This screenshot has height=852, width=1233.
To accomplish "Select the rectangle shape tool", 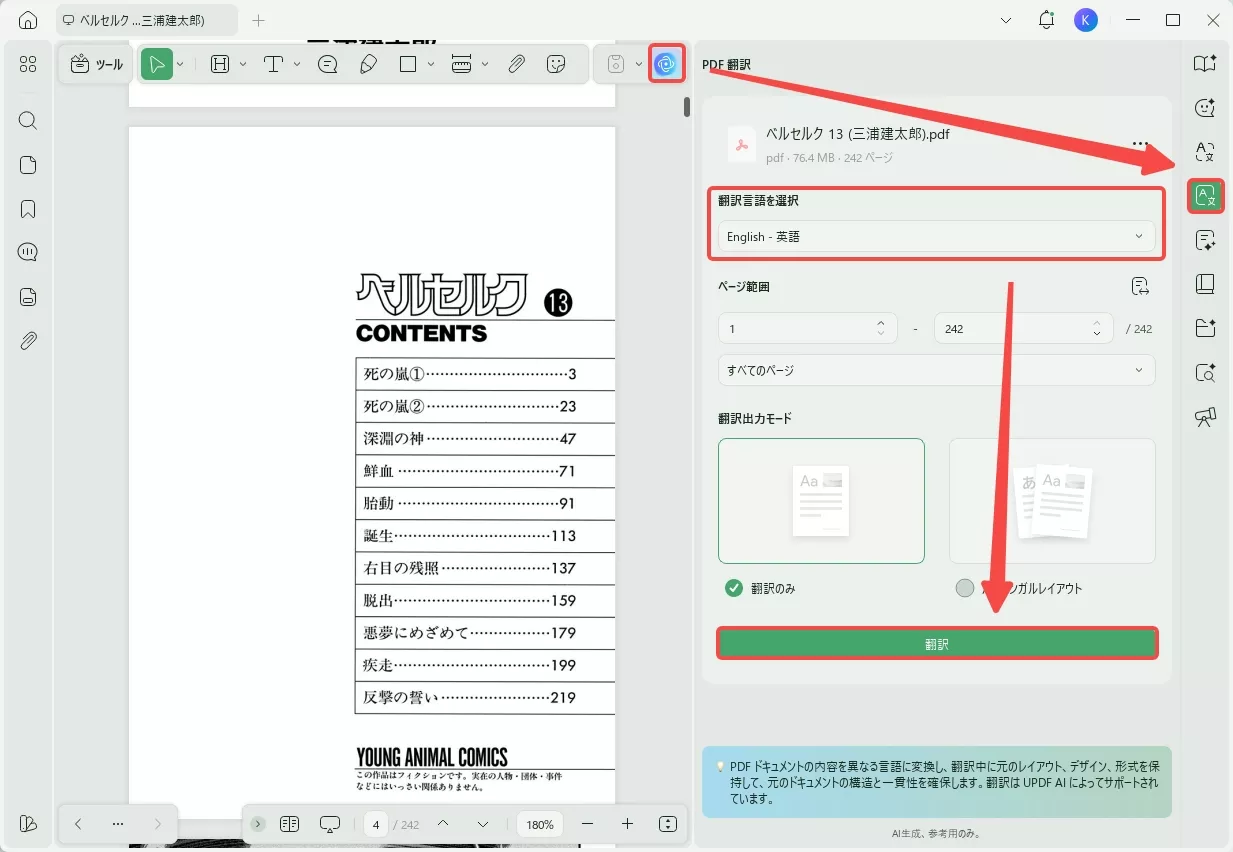I will (408, 65).
